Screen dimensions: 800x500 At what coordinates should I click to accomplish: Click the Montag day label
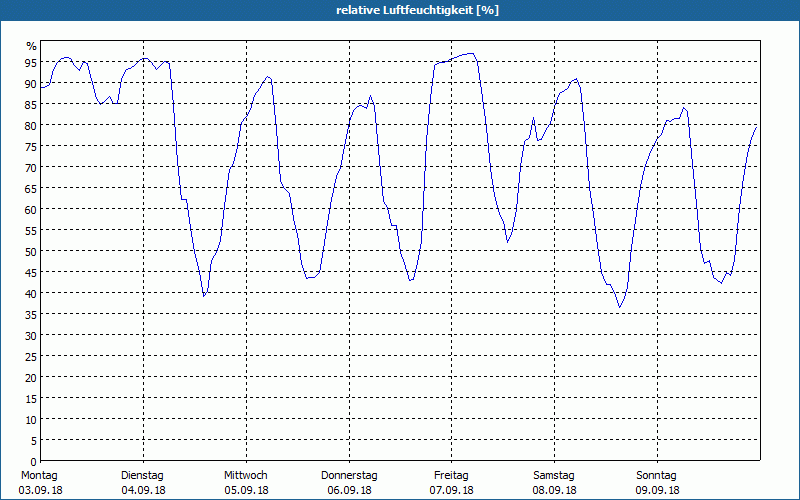click(x=39, y=476)
